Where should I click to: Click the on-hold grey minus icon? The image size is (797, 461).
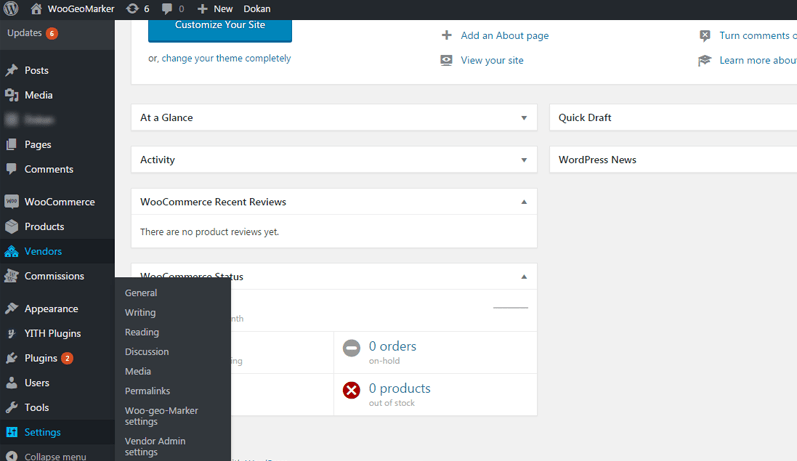(351, 348)
